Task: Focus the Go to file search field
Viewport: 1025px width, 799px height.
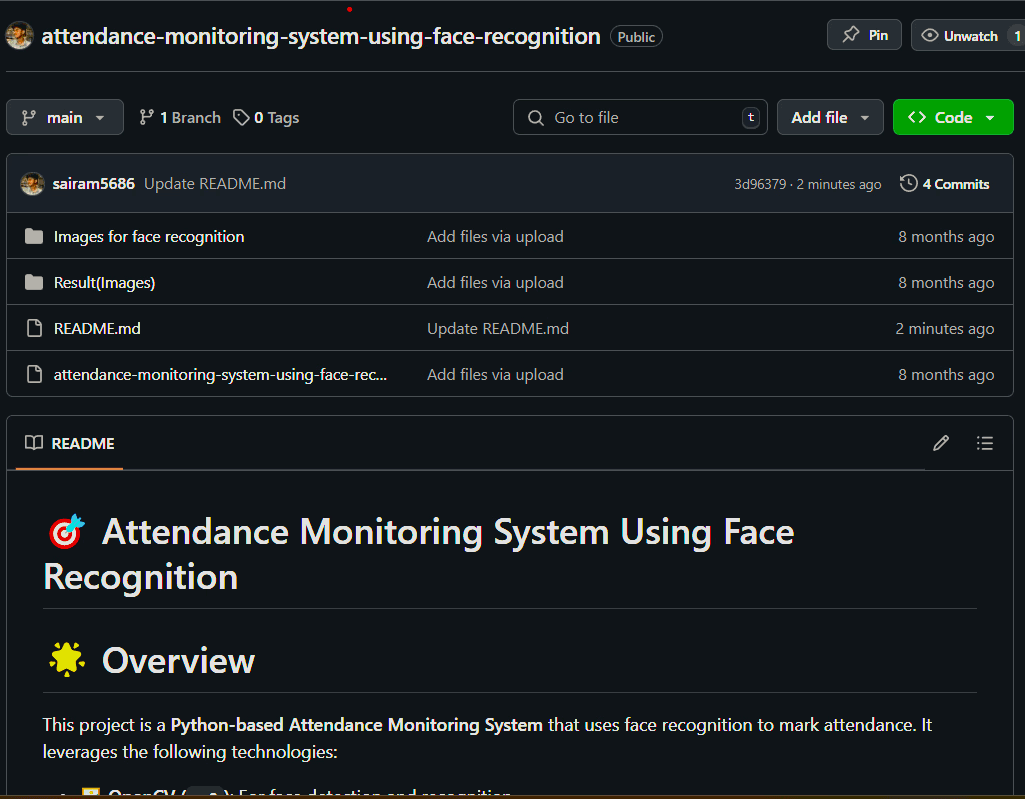Action: point(640,118)
